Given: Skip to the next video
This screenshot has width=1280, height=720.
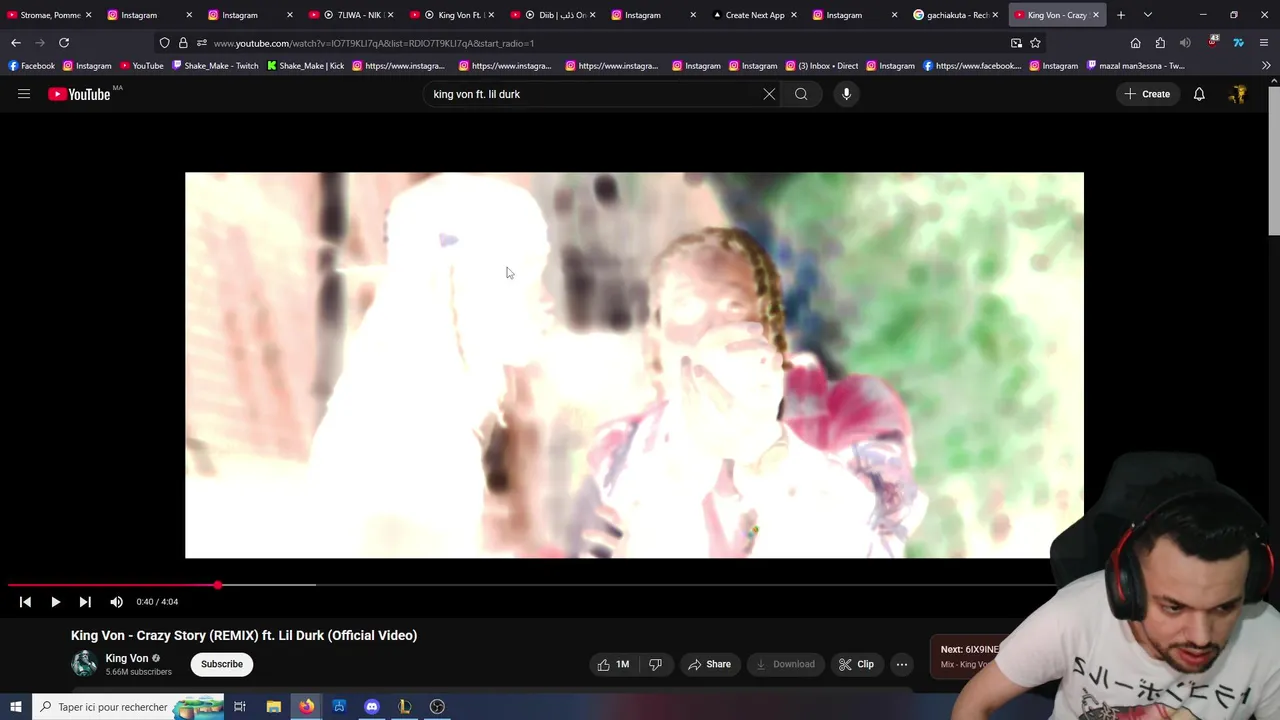Looking at the screenshot, I should [85, 602].
